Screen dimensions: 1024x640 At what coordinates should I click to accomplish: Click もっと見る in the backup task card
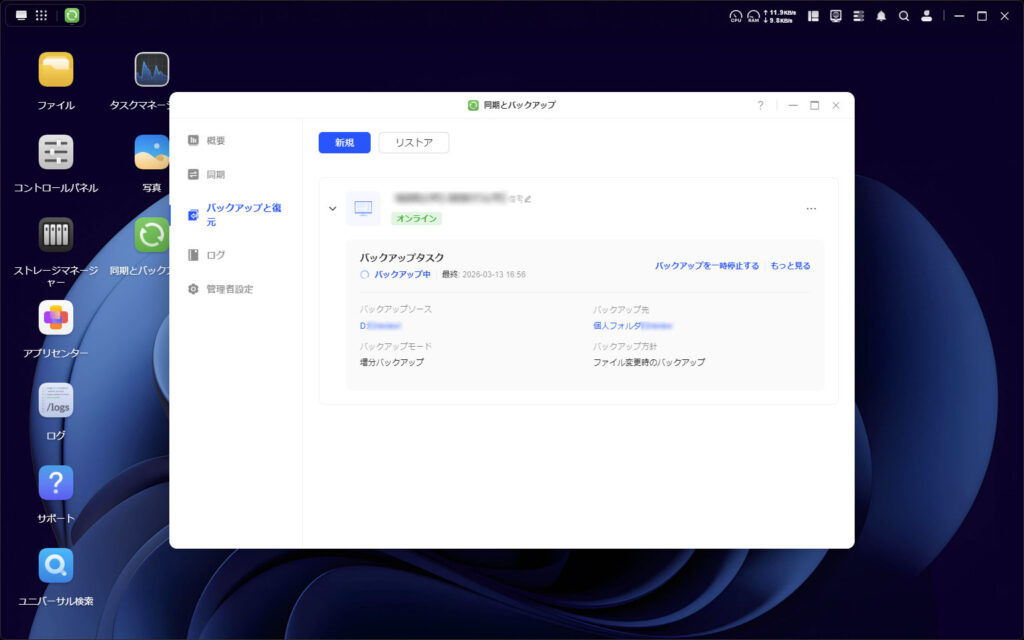(793, 264)
